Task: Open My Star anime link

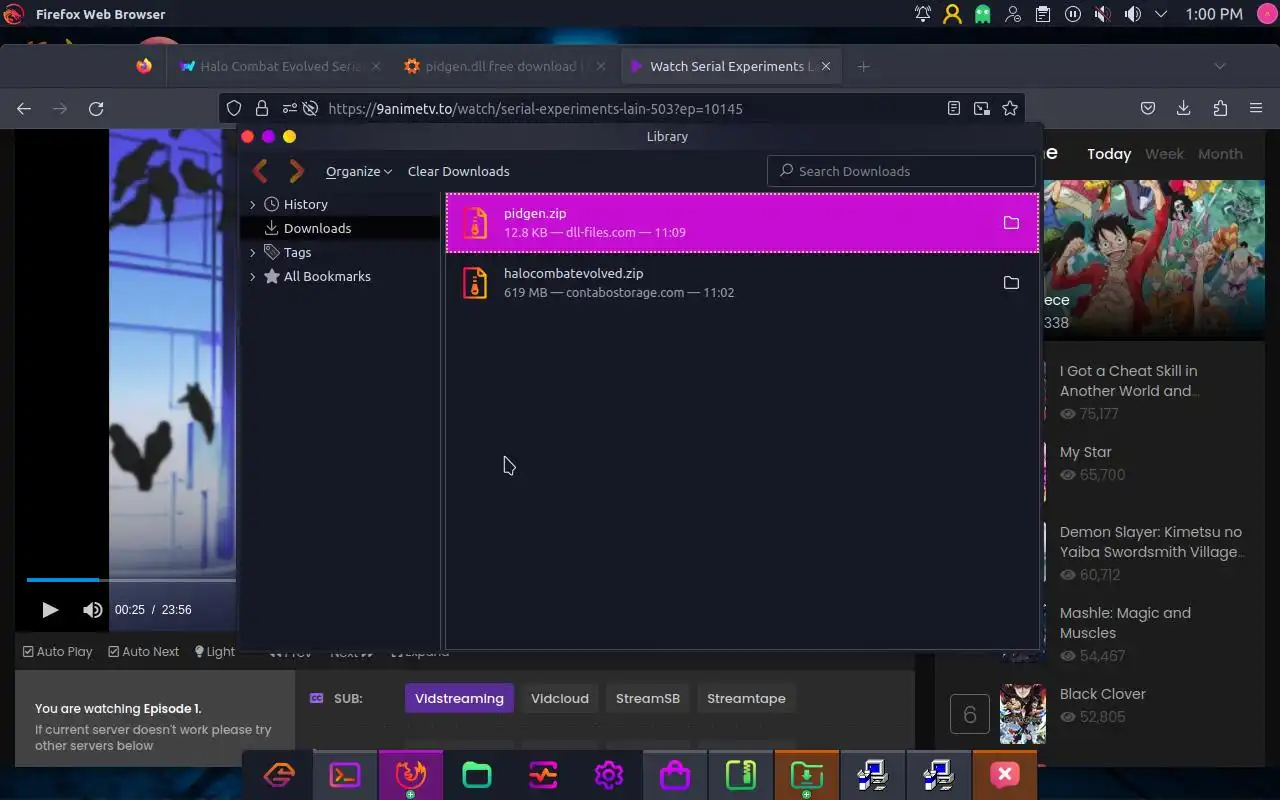Action: pos(1085,452)
